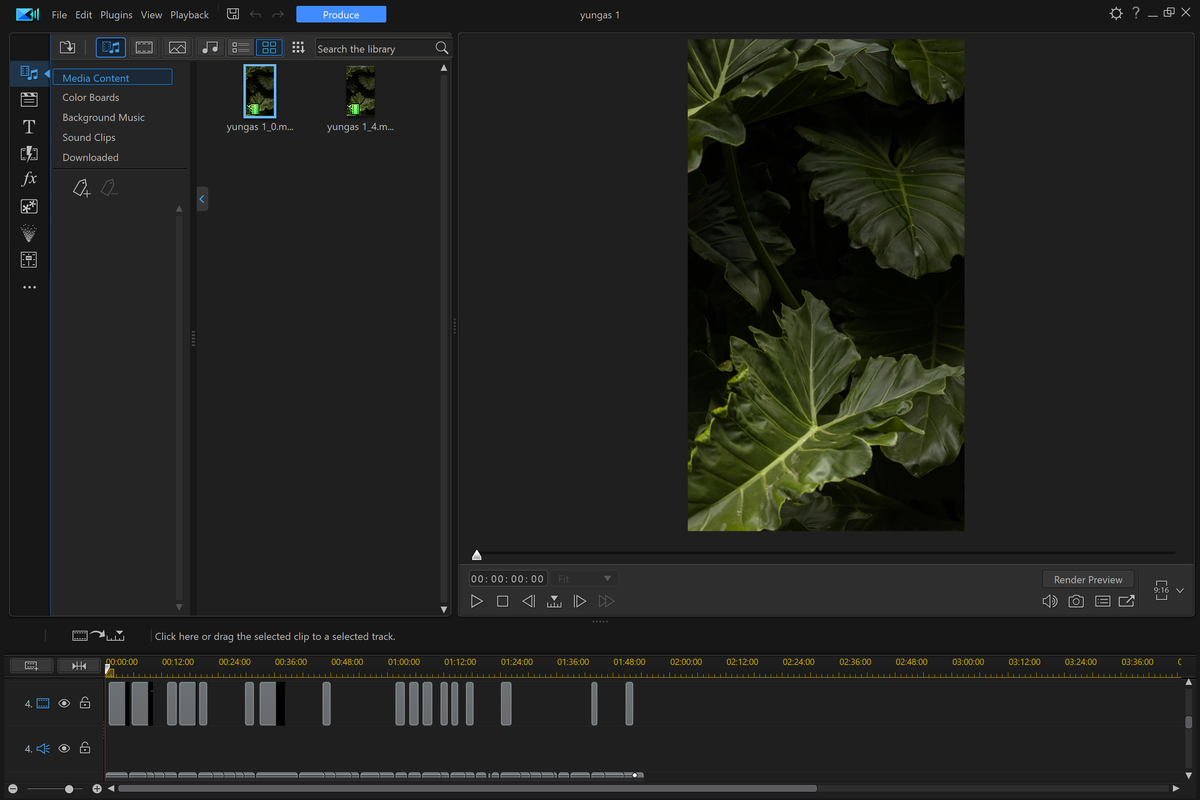Filter library to show music clips only
Image resolution: width=1200 pixels, height=800 pixels.
click(209, 47)
